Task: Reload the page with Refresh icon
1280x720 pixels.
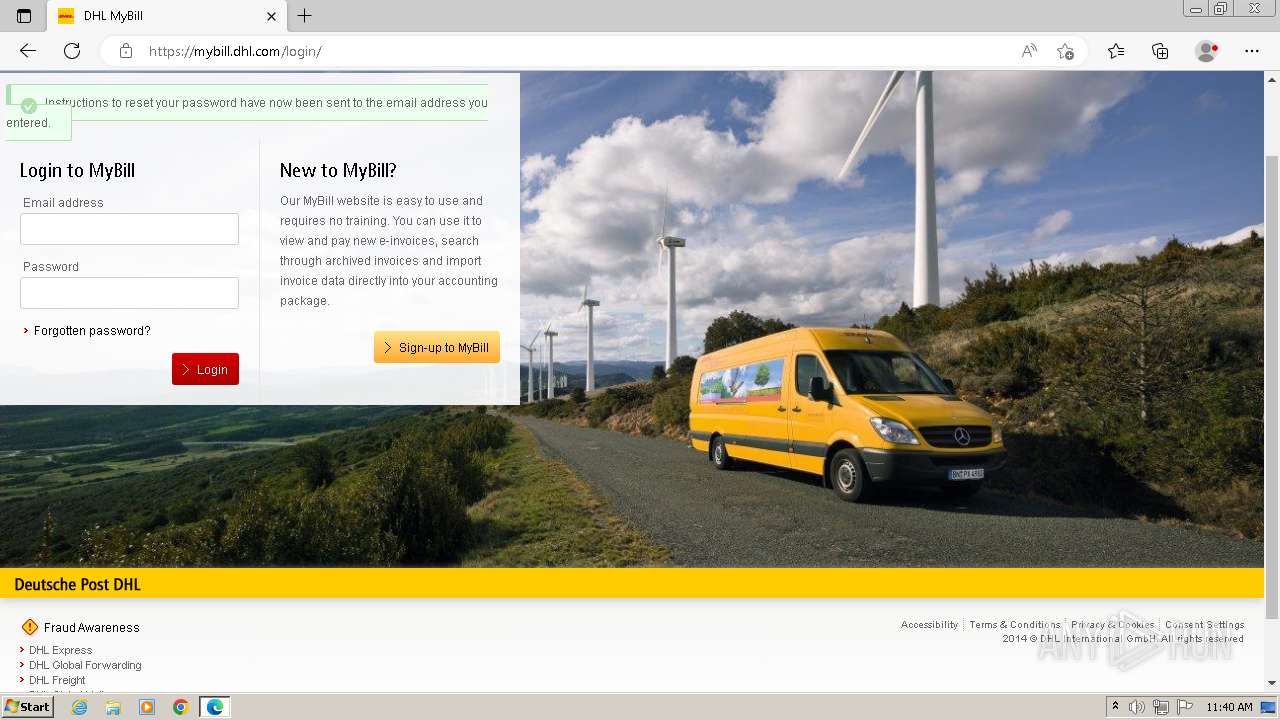Action: [x=72, y=51]
